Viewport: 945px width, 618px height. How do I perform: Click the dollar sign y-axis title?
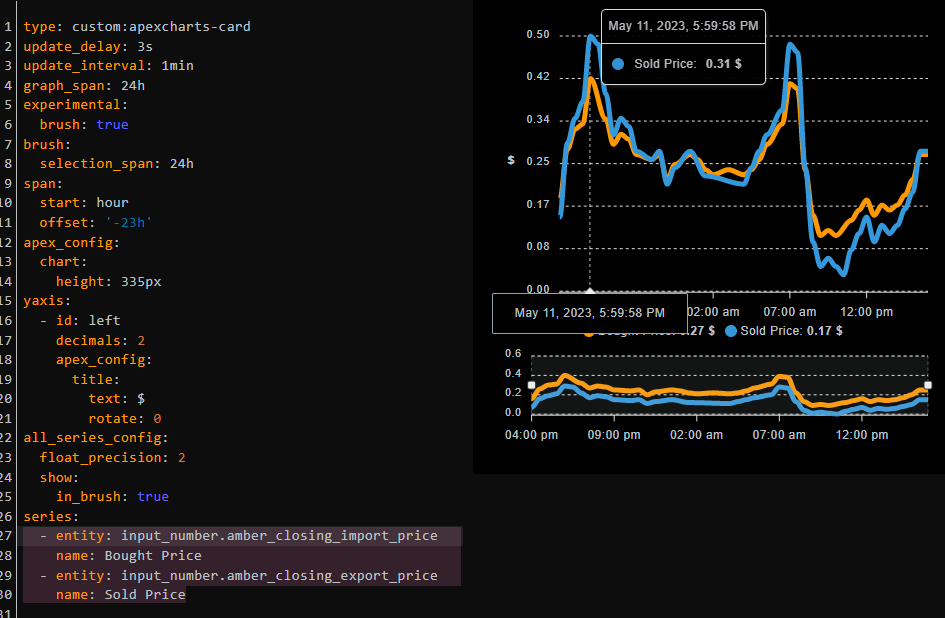(x=510, y=159)
